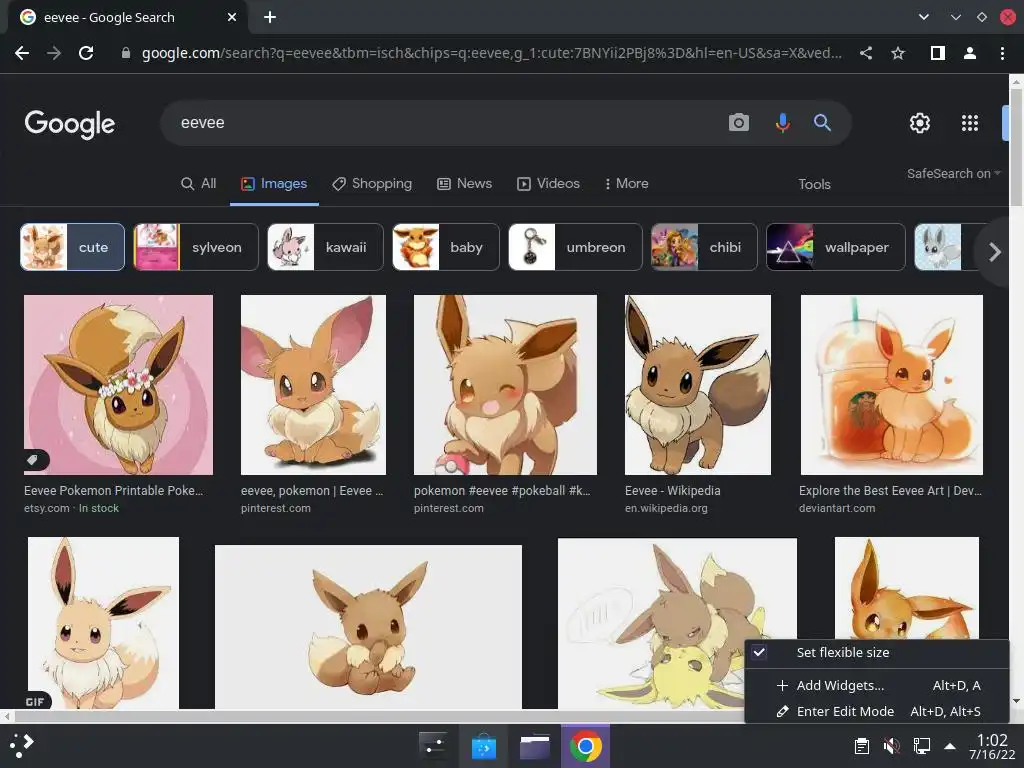Go back to the previous page
This screenshot has height=768, width=1024.
tap(22, 53)
